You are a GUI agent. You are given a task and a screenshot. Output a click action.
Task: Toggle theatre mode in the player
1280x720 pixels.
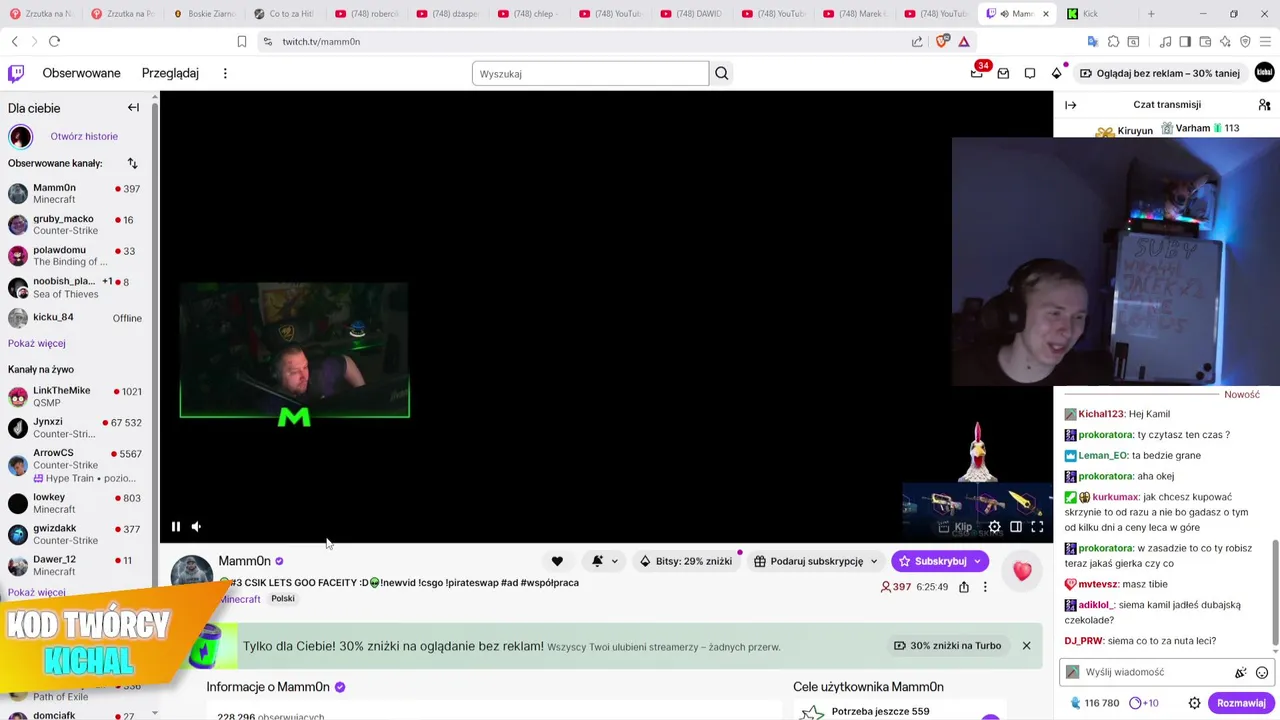[x=1016, y=527]
